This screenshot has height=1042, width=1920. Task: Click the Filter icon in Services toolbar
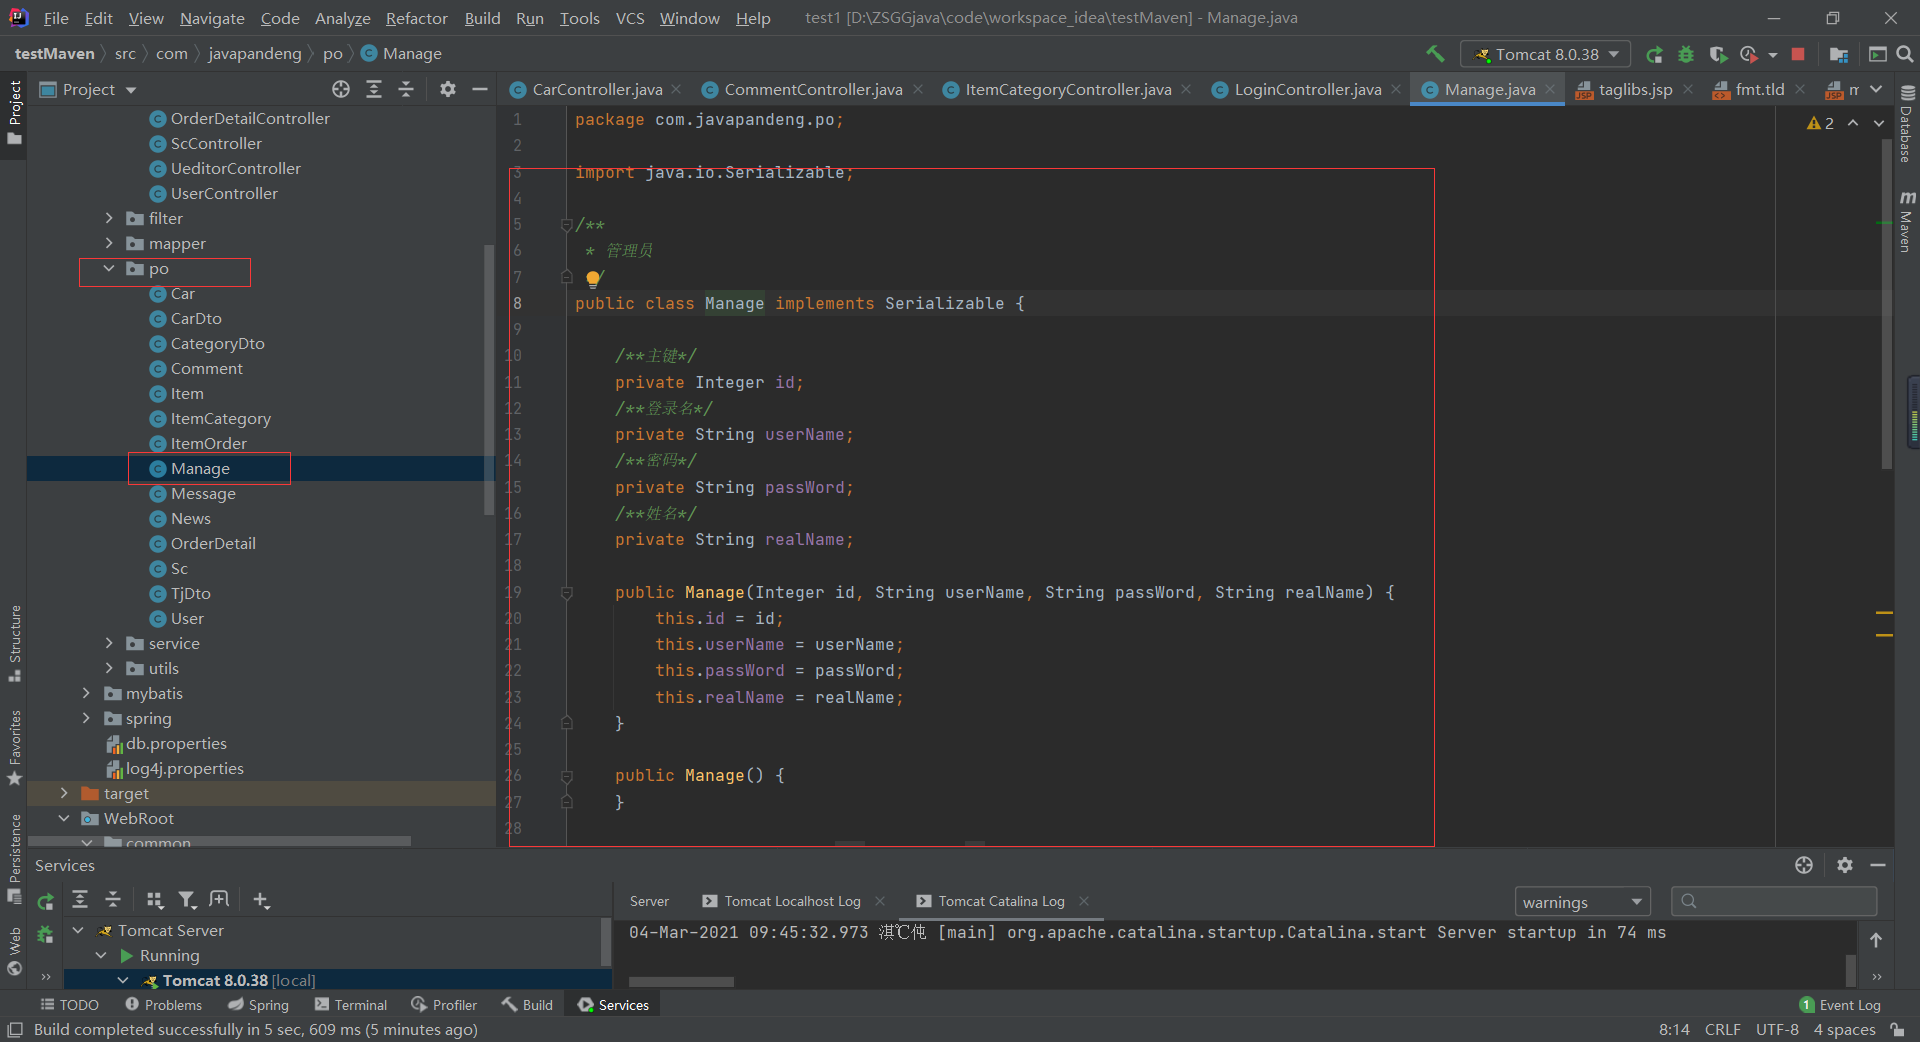coord(187,900)
